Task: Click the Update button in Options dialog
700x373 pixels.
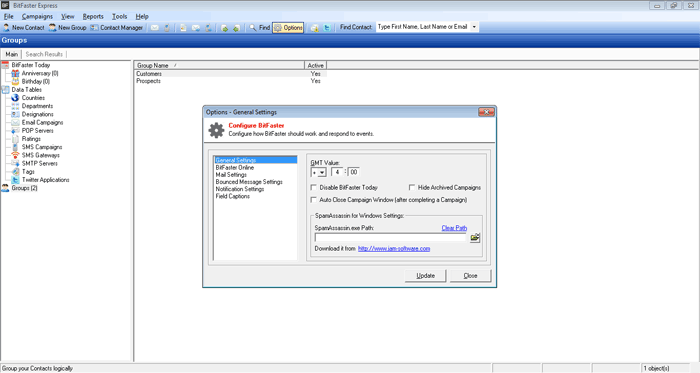Action: coord(425,276)
